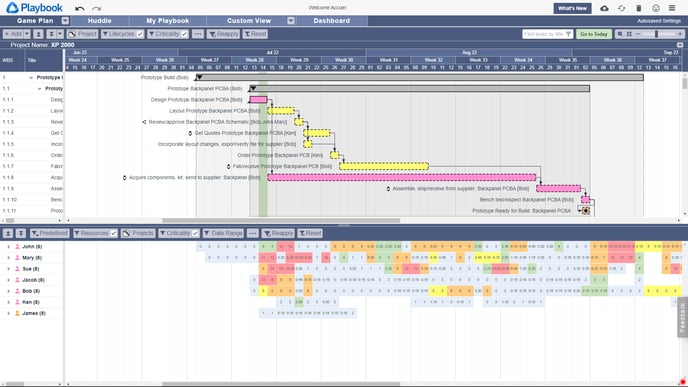Click the trash bin icon
Screen dimensions: 688x387
[x=638, y=8]
